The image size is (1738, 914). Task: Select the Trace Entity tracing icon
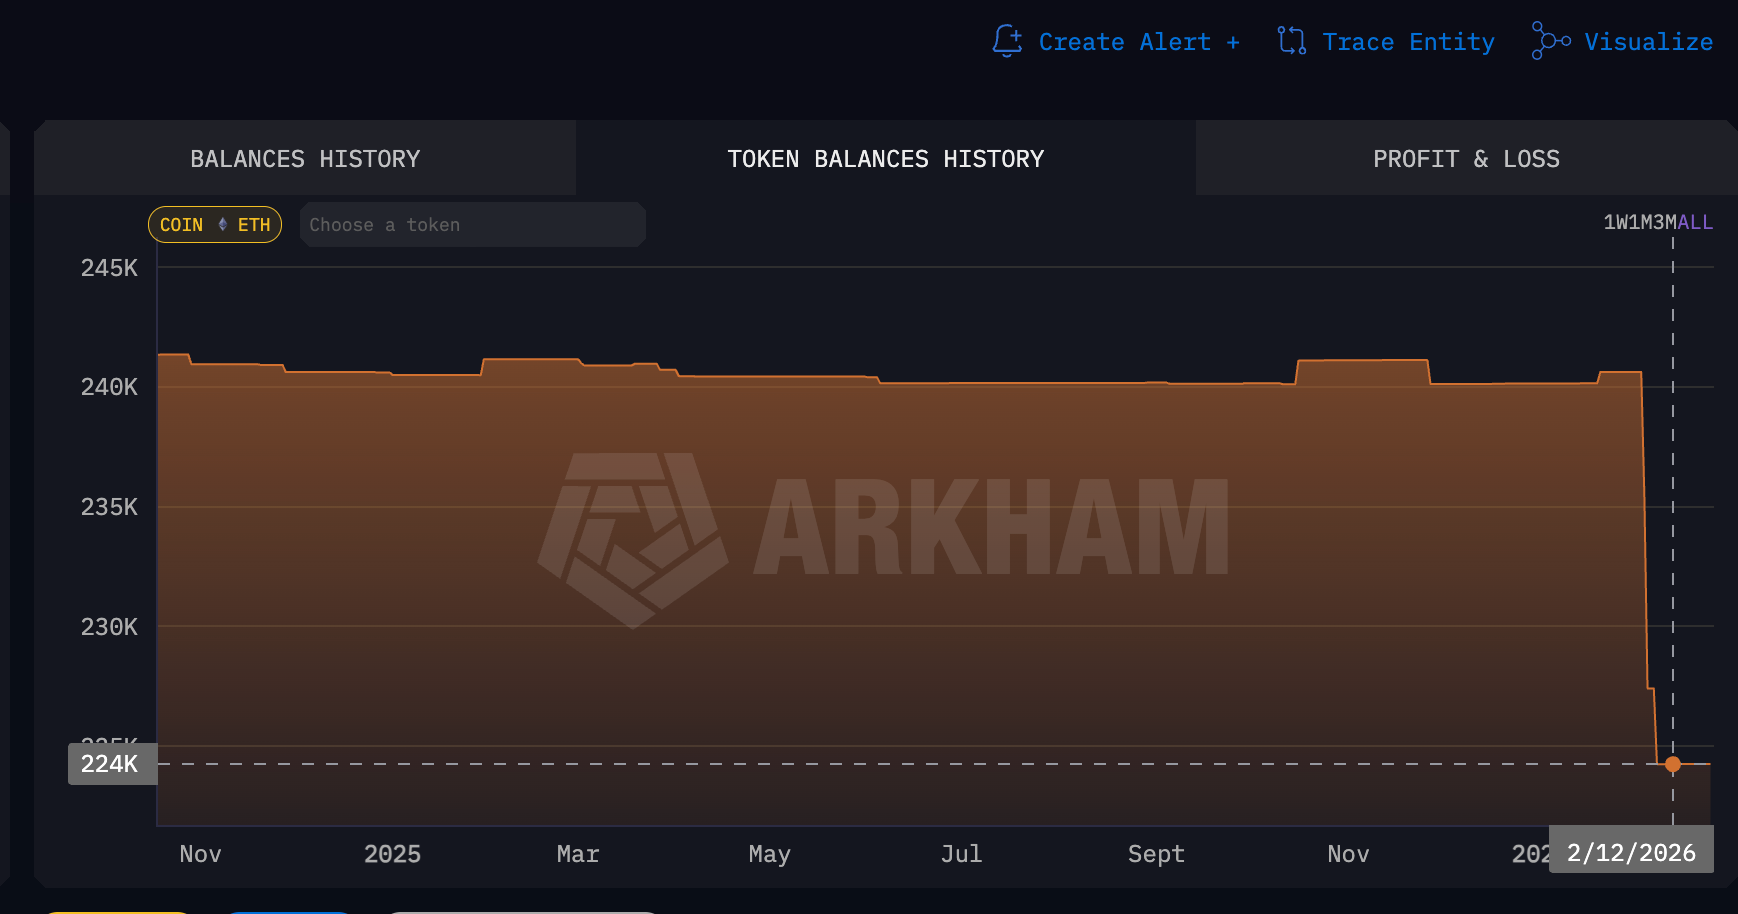pos(1291,41)
